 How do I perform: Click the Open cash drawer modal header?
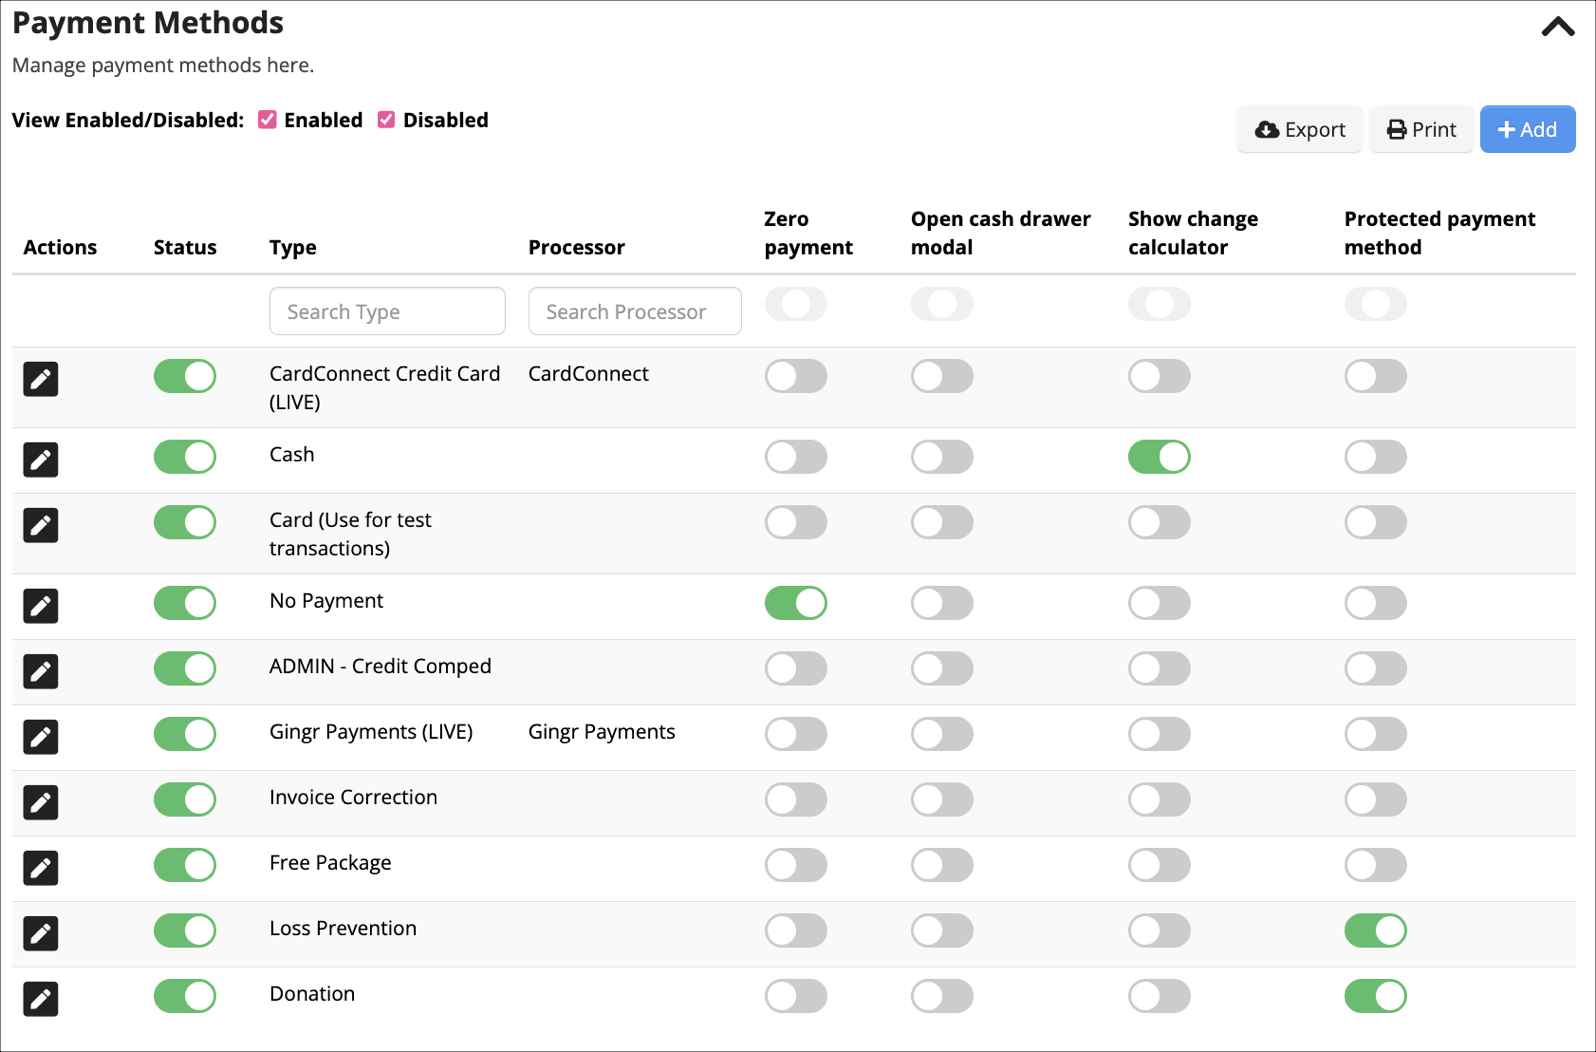[x=1000, y=233]
